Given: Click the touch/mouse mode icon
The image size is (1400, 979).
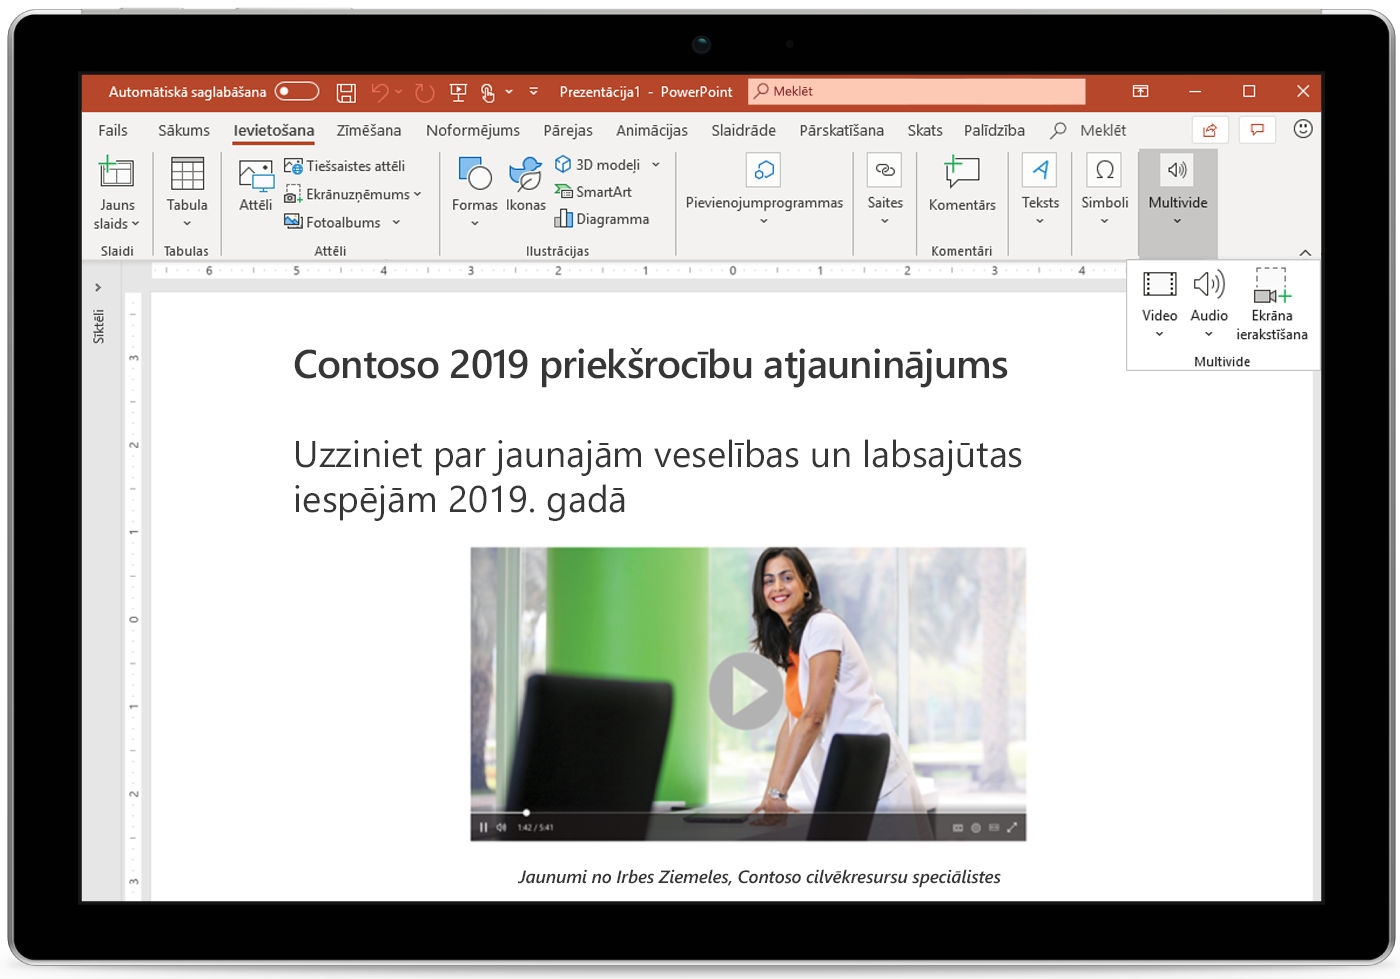Looking at the screenshot, I should point(488,92).
